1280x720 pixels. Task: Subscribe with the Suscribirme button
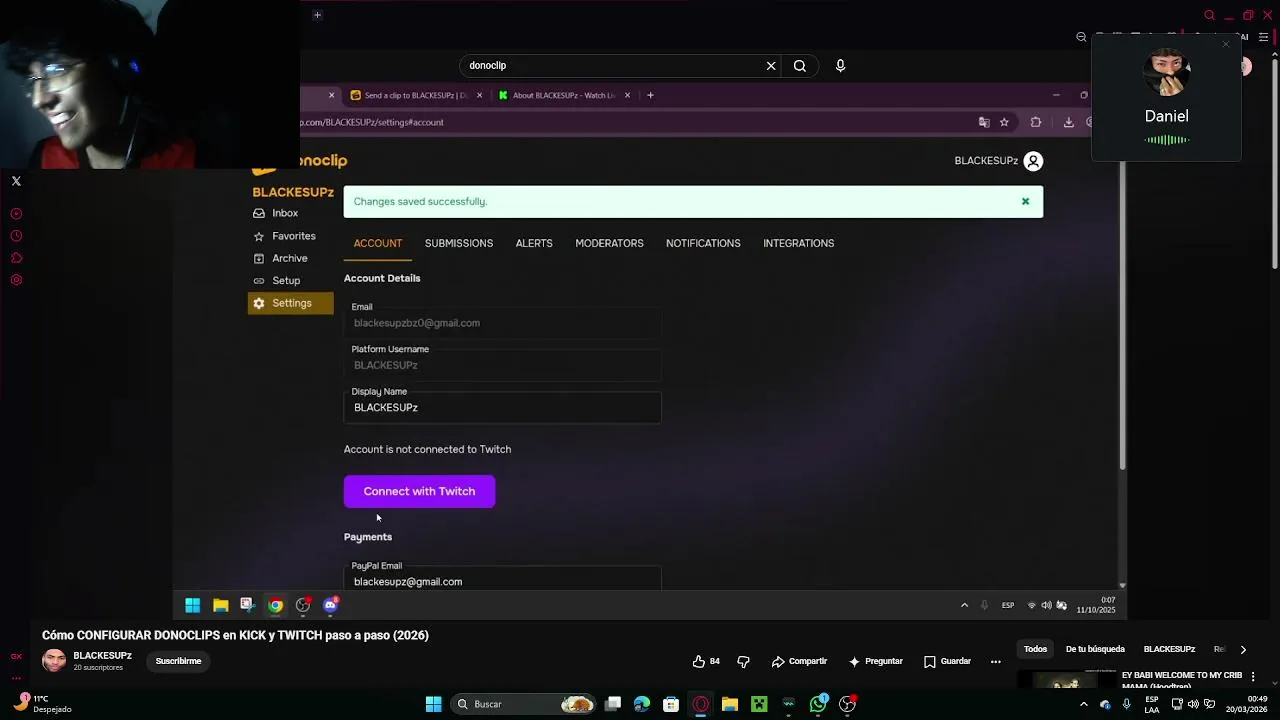point(178,661)
